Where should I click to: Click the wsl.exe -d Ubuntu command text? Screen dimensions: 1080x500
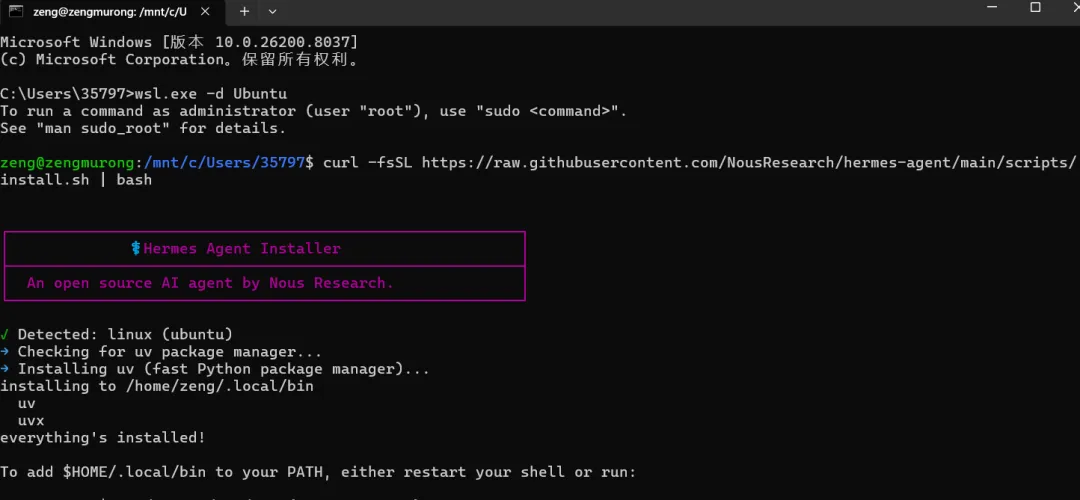pos(211,94)
